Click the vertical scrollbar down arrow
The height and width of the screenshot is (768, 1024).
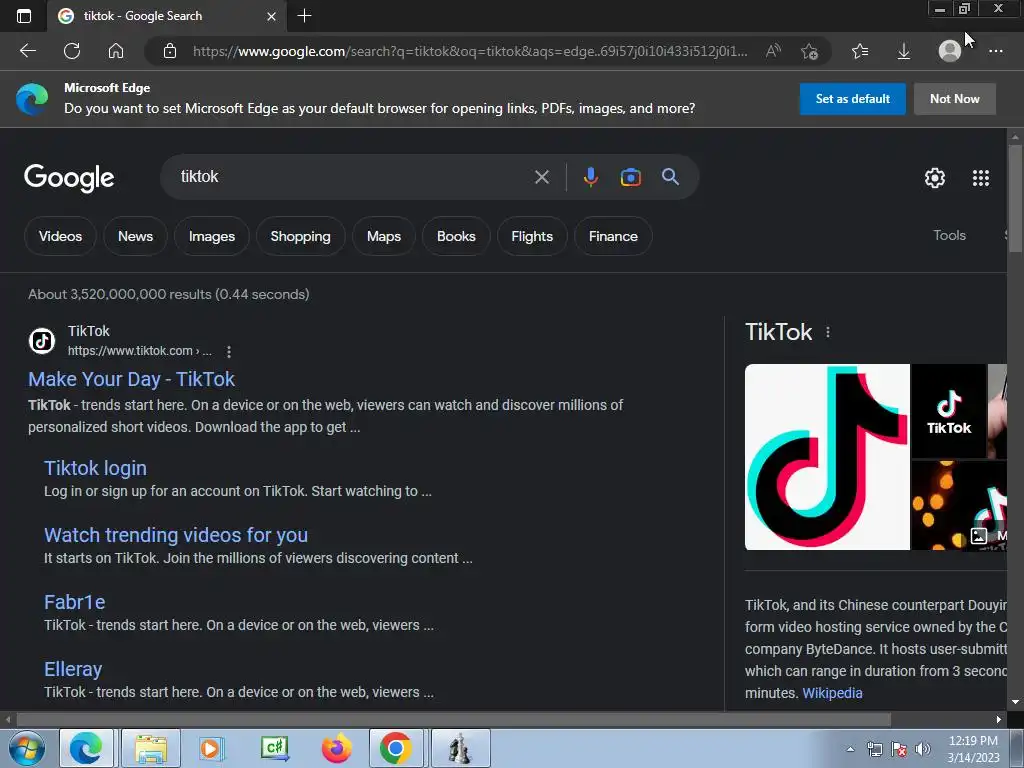1015,702
